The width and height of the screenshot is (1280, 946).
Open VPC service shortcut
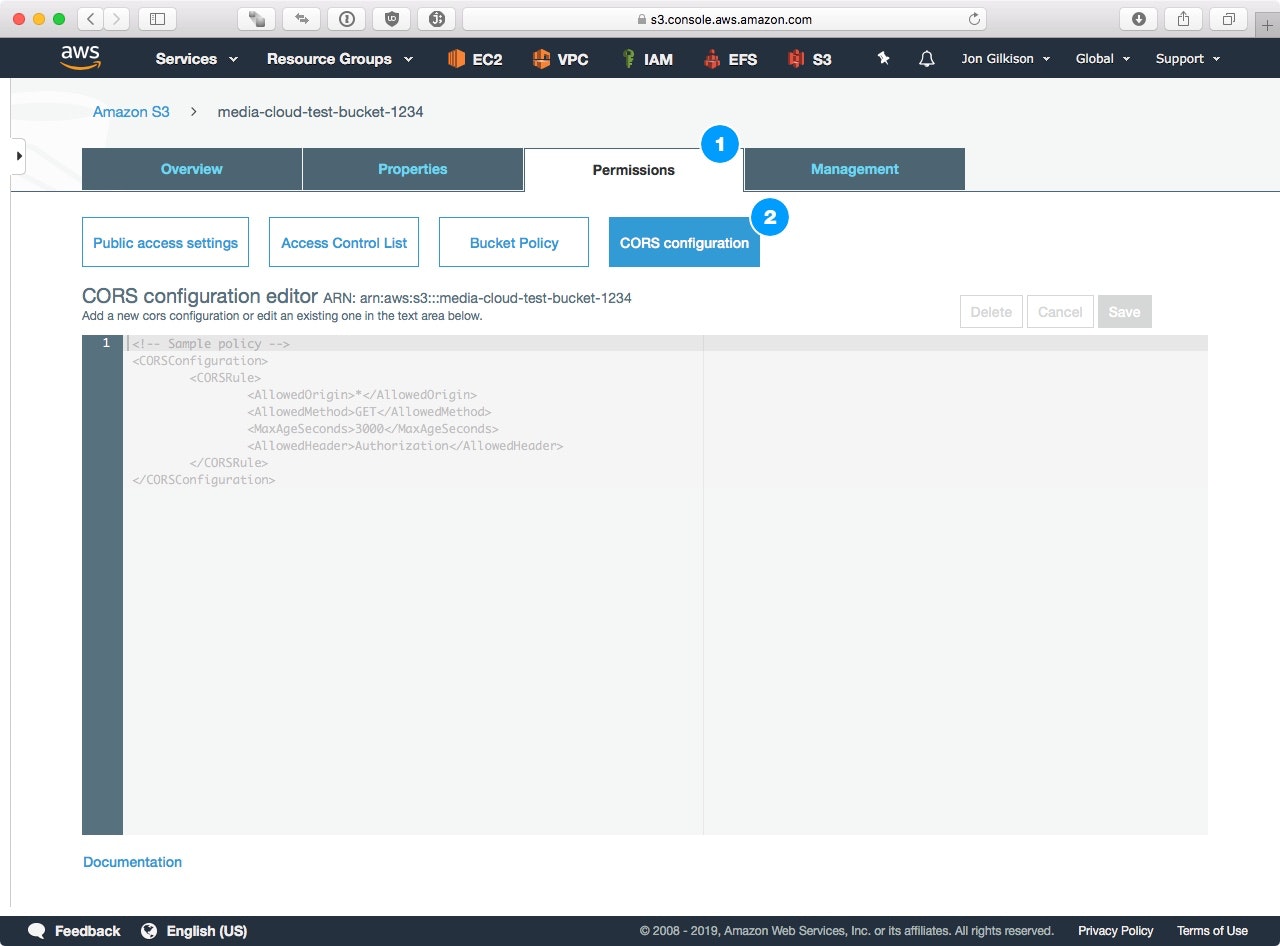560,59
